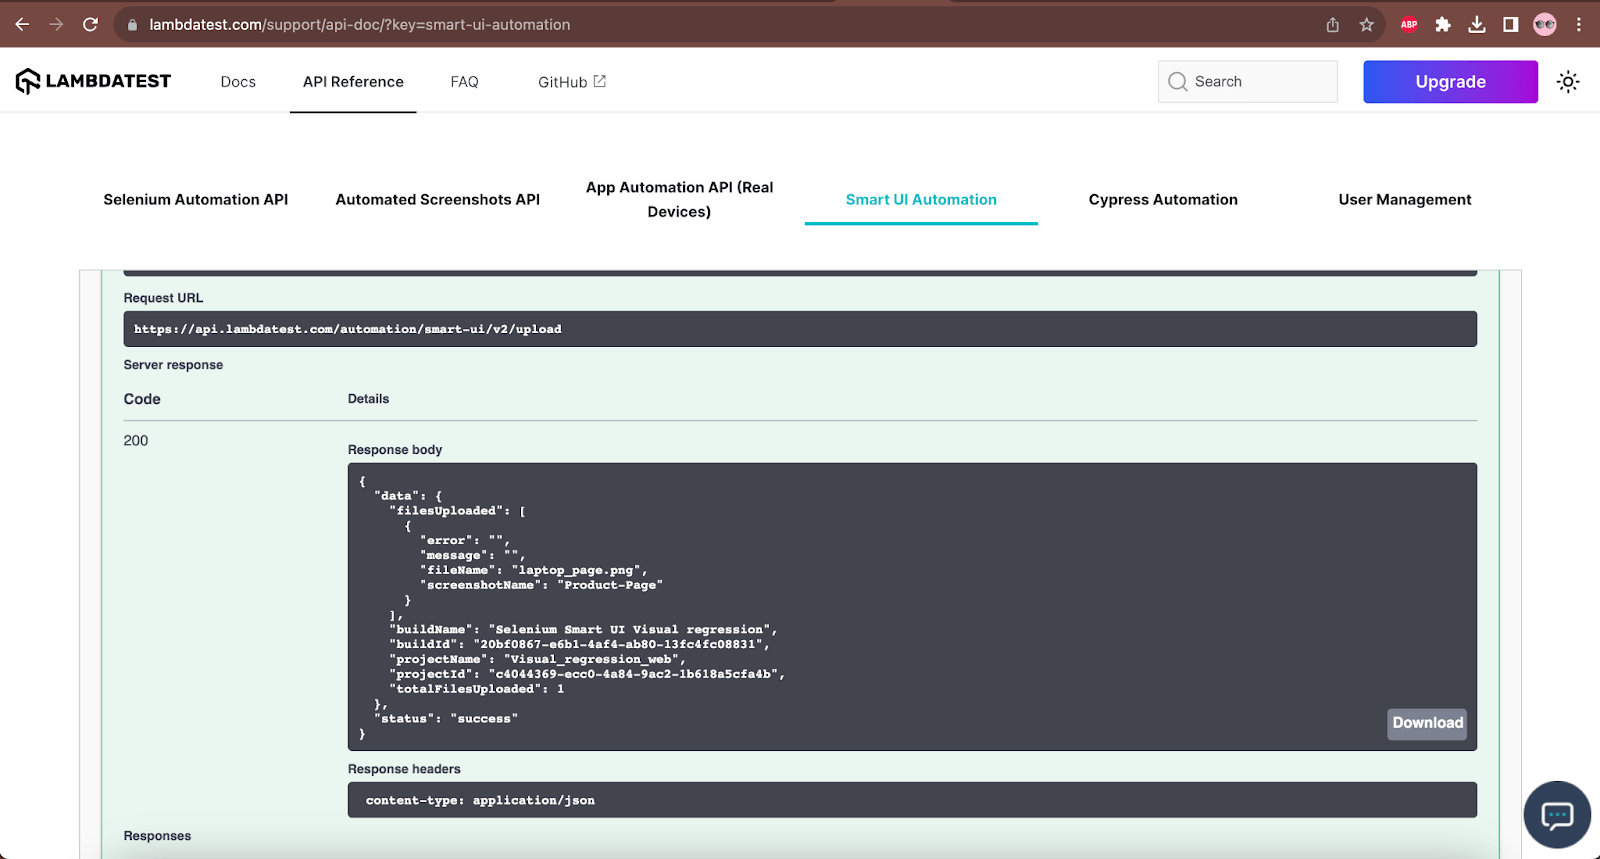Click the share page icon in address bar

pos(1333,25)
